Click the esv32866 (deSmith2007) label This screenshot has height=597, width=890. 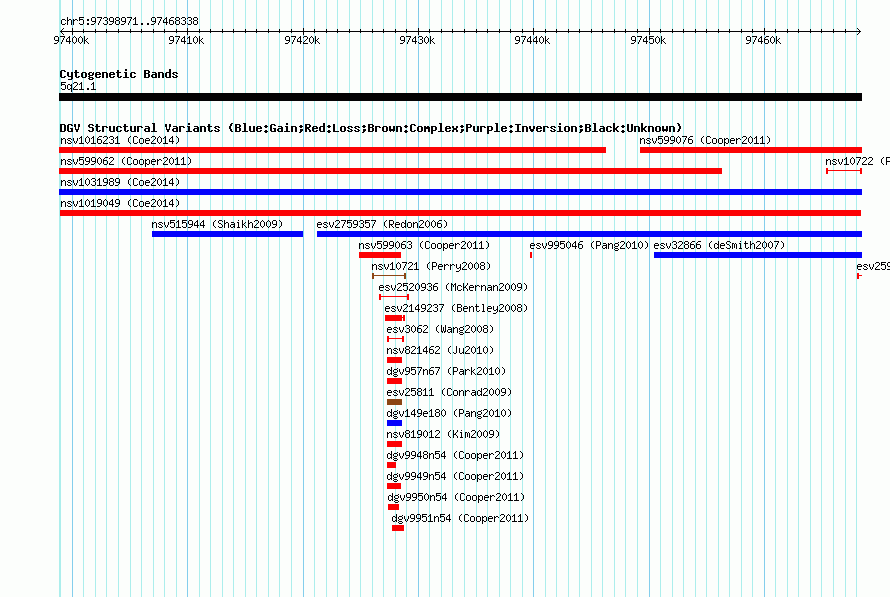tap(719, 245)
